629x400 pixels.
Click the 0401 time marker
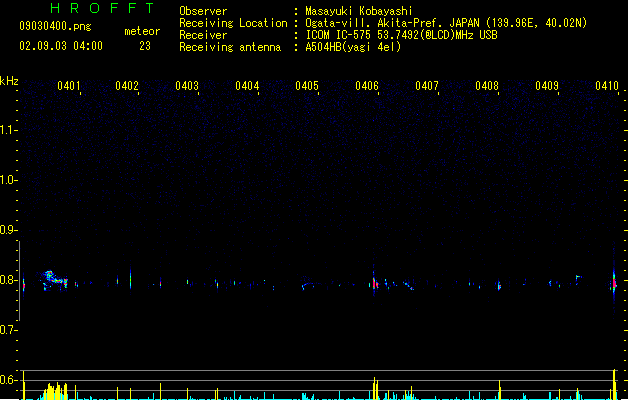[x=69, y=86]
